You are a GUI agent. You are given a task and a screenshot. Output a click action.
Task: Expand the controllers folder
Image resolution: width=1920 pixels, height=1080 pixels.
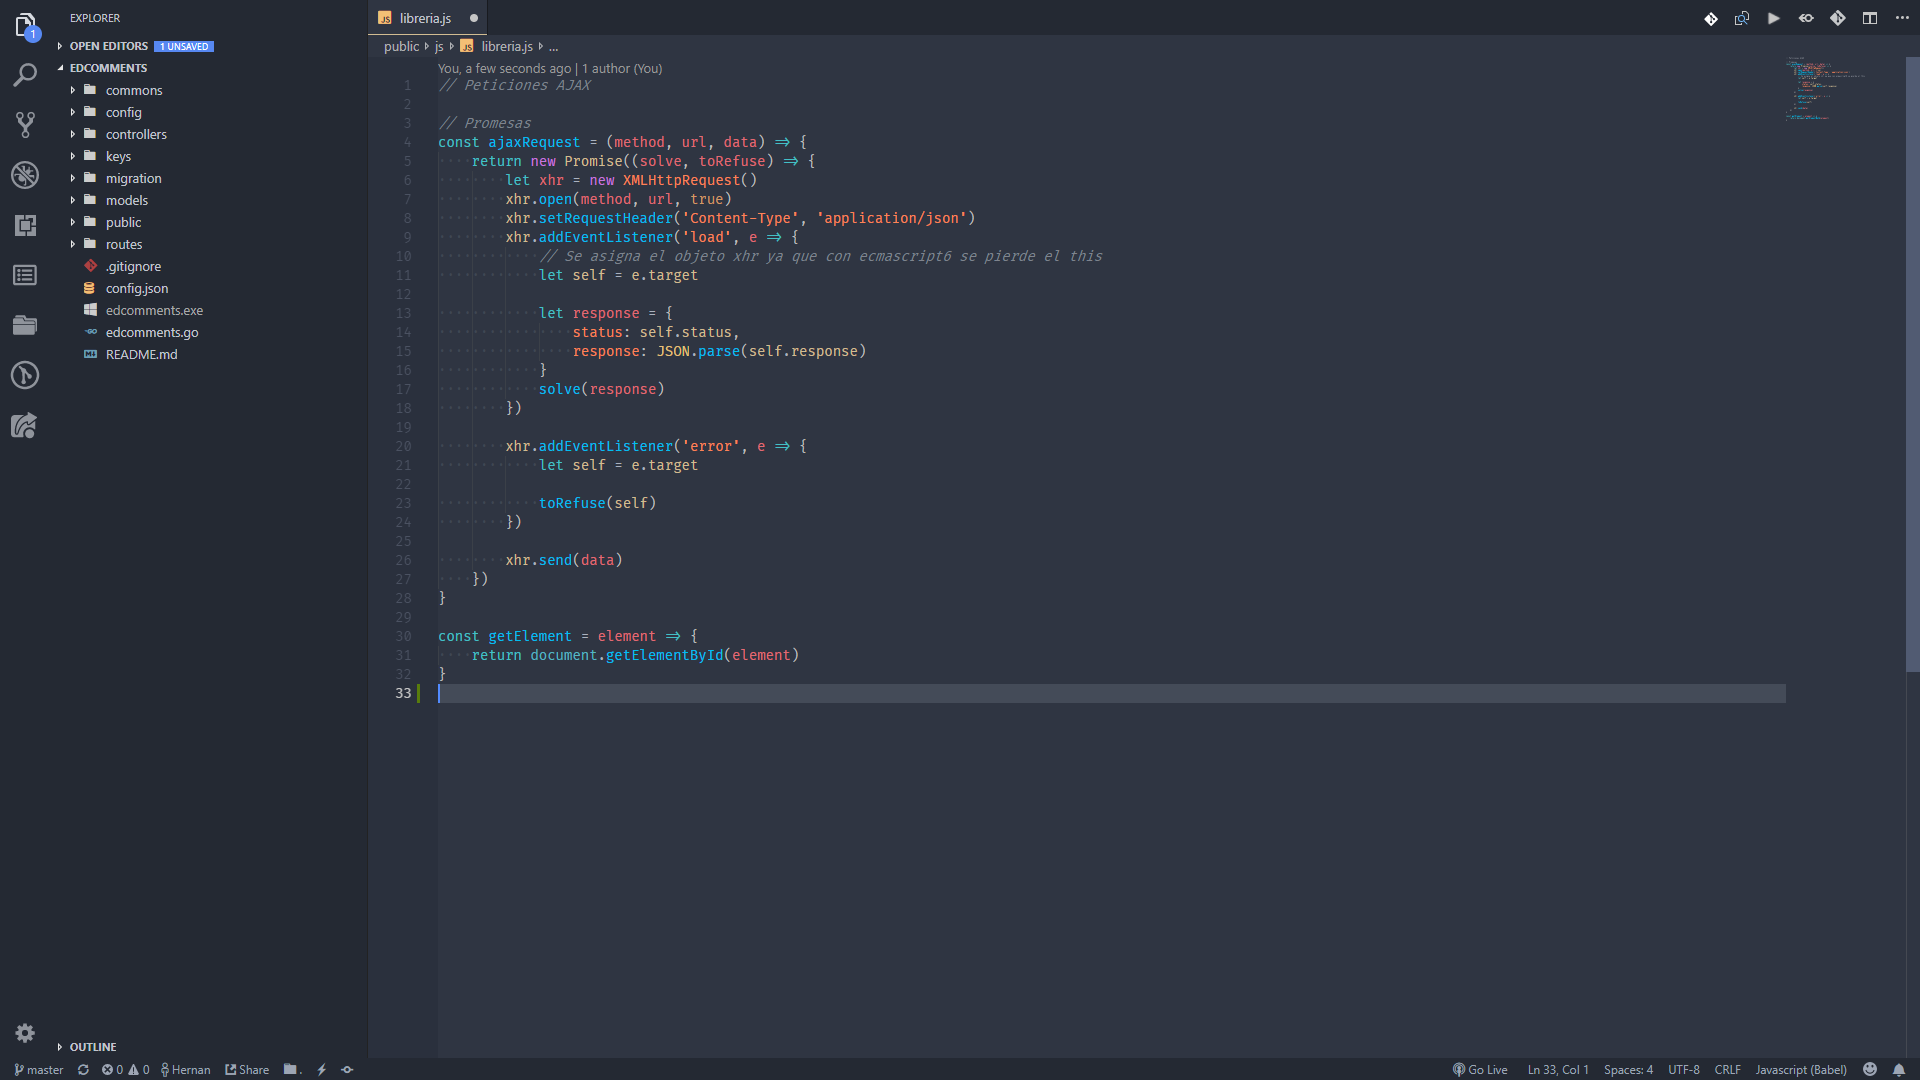pyautogui.click(x=136, y=134)
